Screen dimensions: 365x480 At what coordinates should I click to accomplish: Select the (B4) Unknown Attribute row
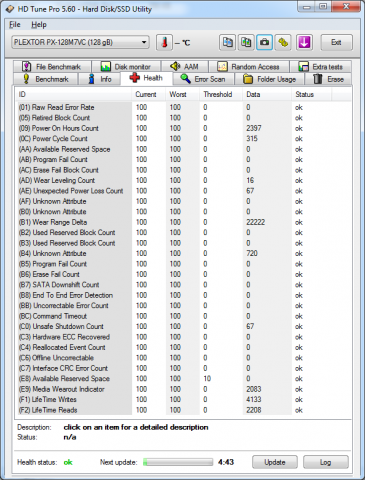click(x=183, y=253)
